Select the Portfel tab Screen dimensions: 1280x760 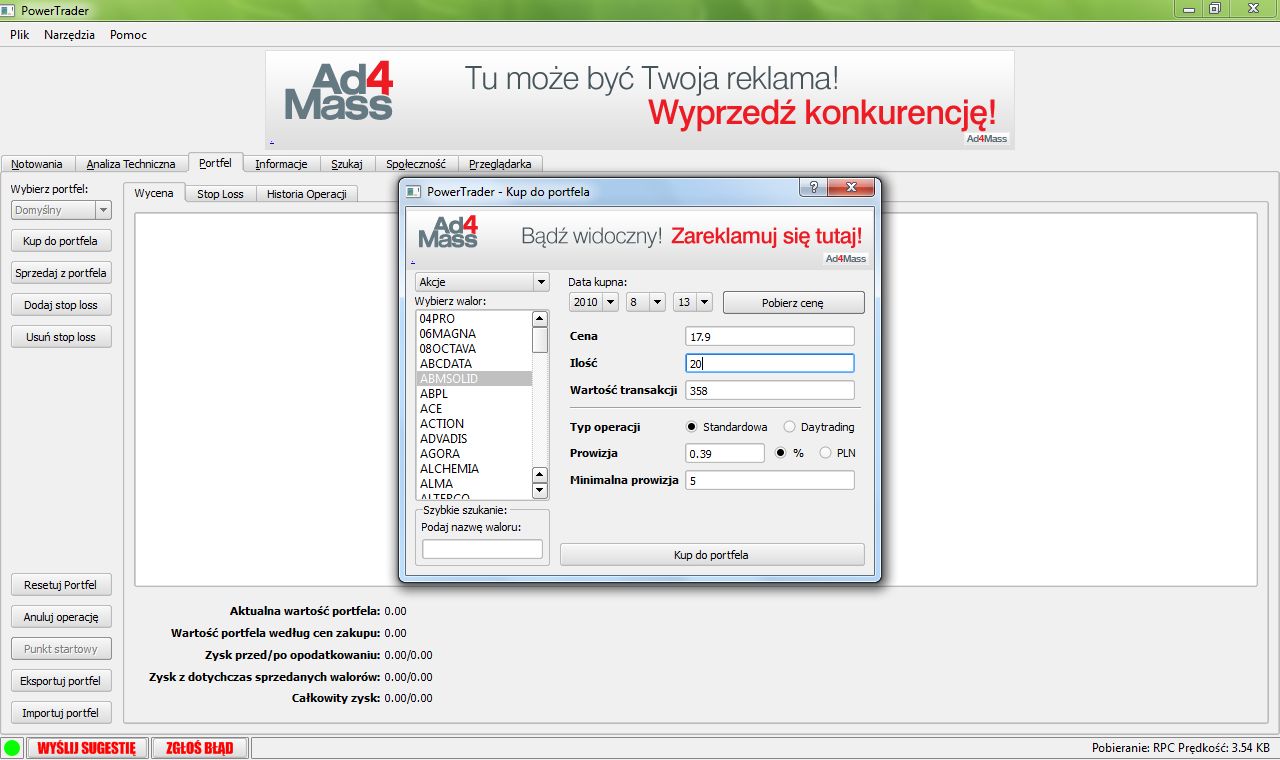coord(215,162)
